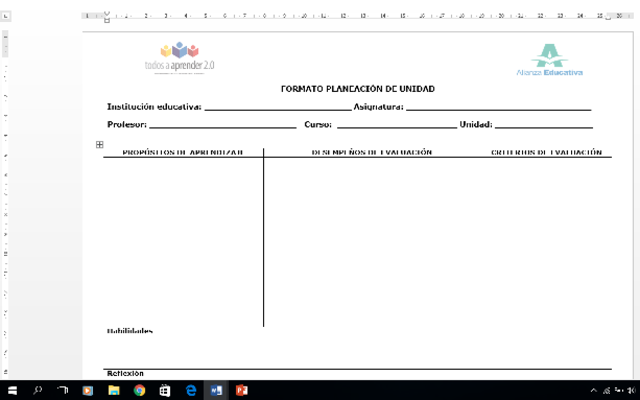Click the Asignatura label
This screenshot has width=640, height=400.
pyautogui.click(x=378, y=107)
